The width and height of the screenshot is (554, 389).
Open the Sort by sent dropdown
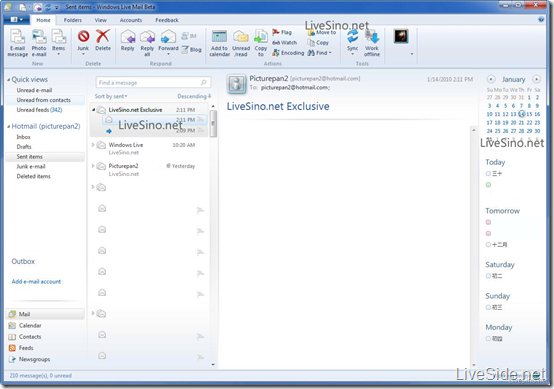point(111,96)
